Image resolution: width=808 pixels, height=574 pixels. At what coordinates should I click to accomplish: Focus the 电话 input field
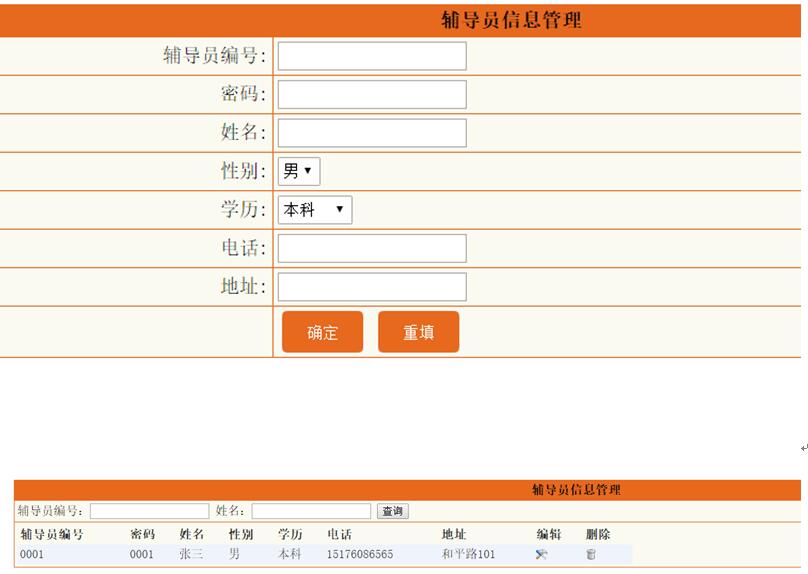click(x=372, y=248)
